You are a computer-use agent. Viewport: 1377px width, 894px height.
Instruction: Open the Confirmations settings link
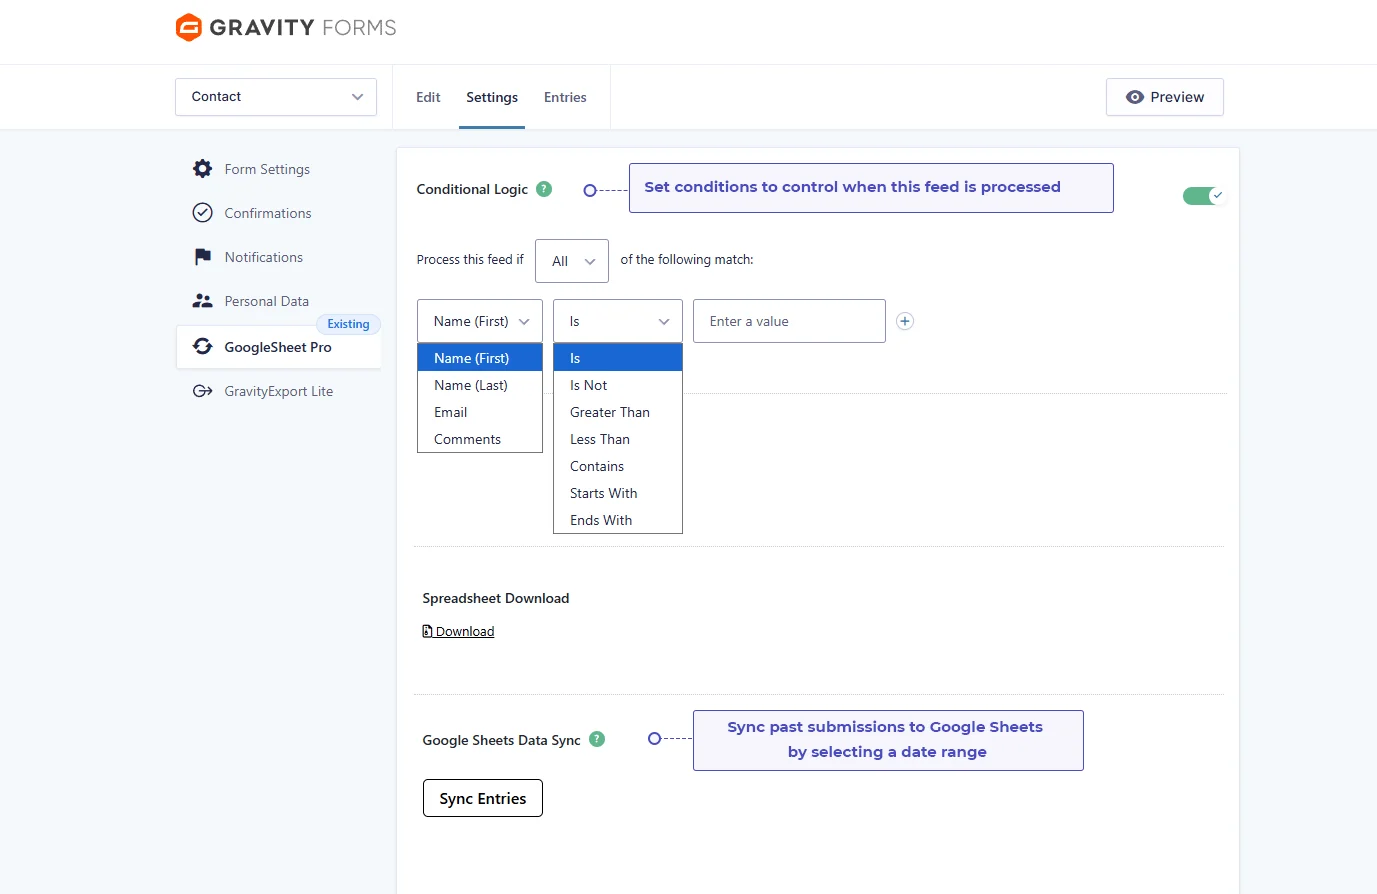pos(268,213)
